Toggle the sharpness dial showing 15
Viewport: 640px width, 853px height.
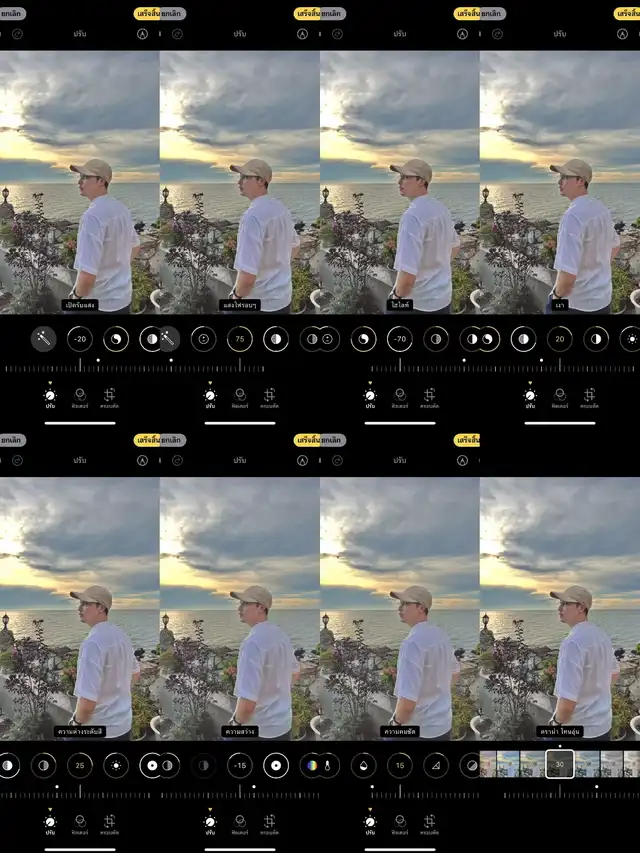coord(400,766)
